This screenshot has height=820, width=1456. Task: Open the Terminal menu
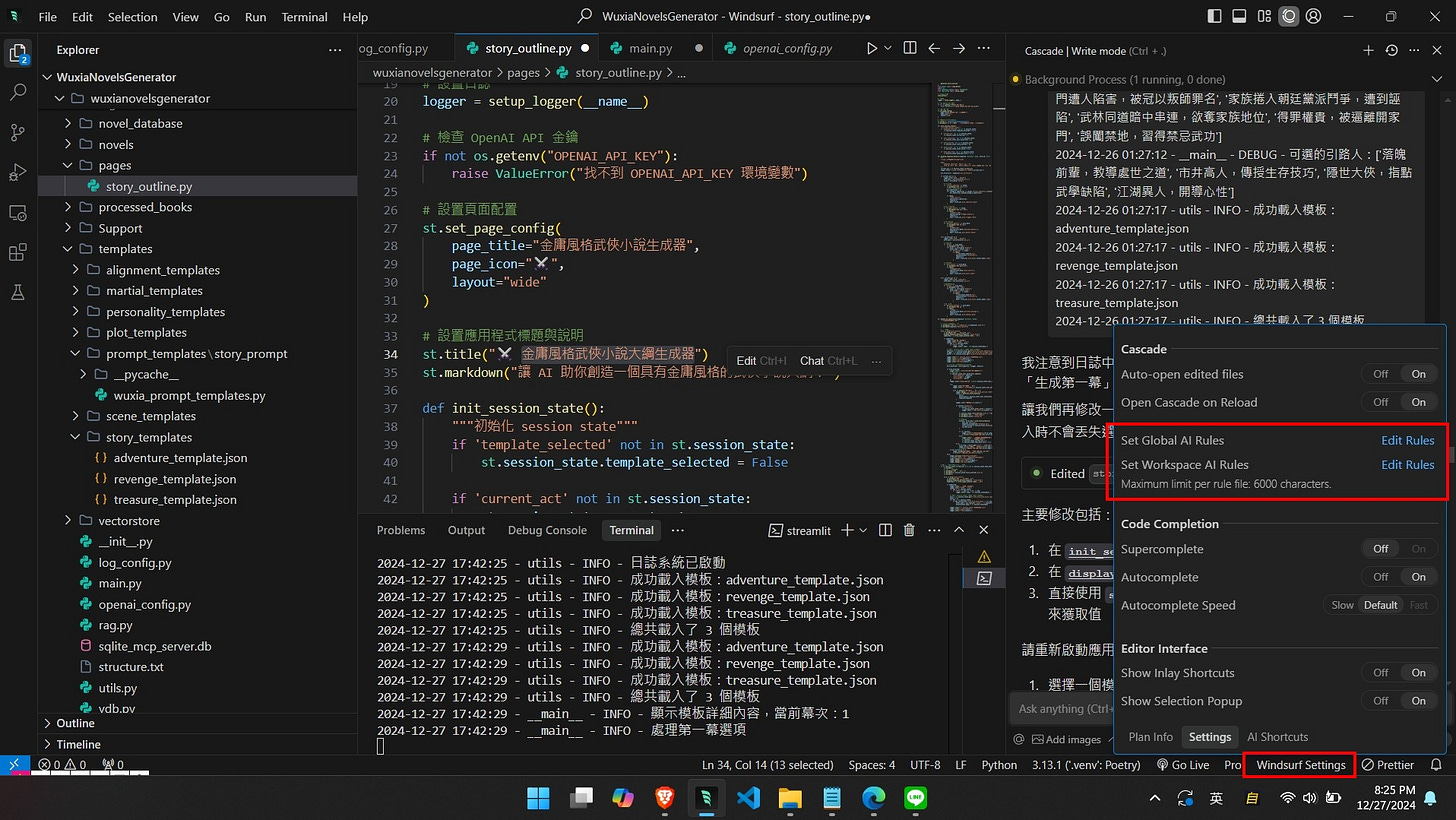tap(304, 17)
